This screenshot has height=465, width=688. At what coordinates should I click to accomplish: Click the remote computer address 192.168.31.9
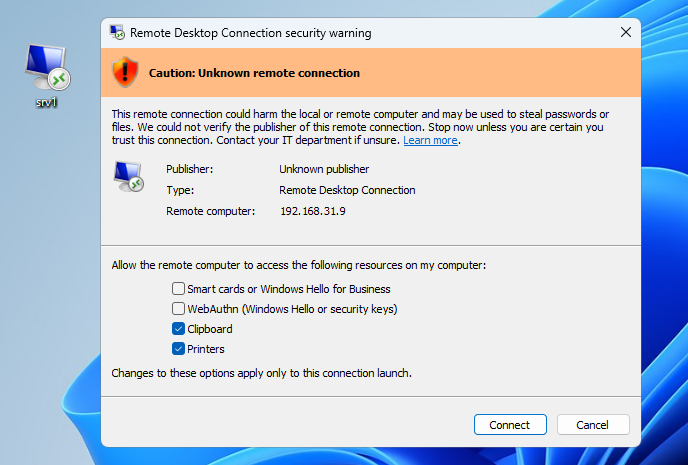(x=312, y=211)
